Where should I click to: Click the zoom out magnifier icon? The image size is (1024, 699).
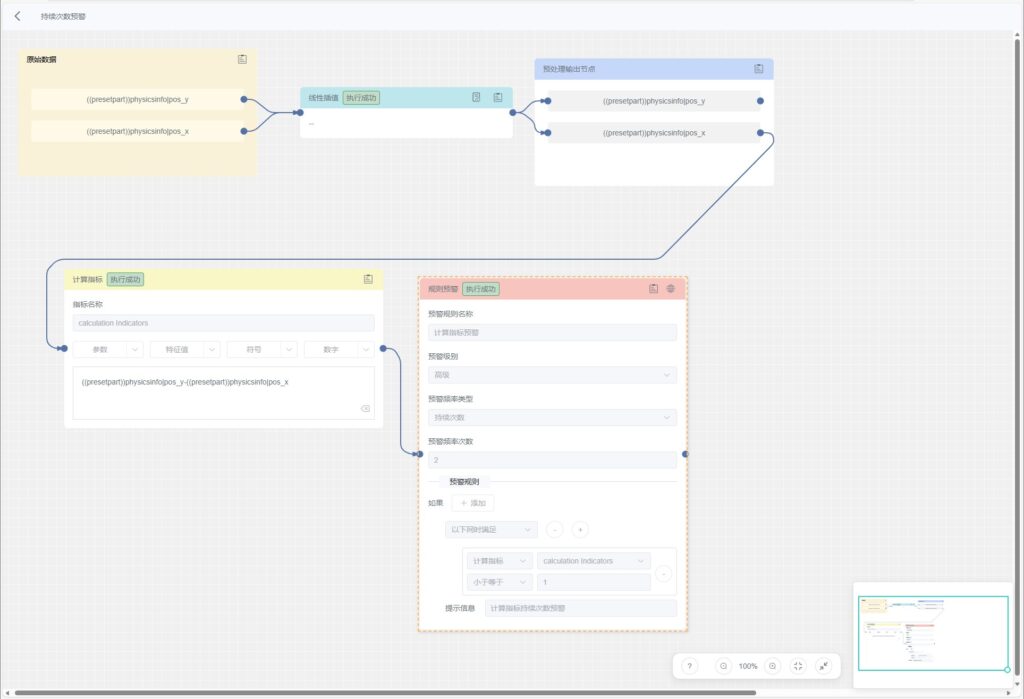point(724,666)
